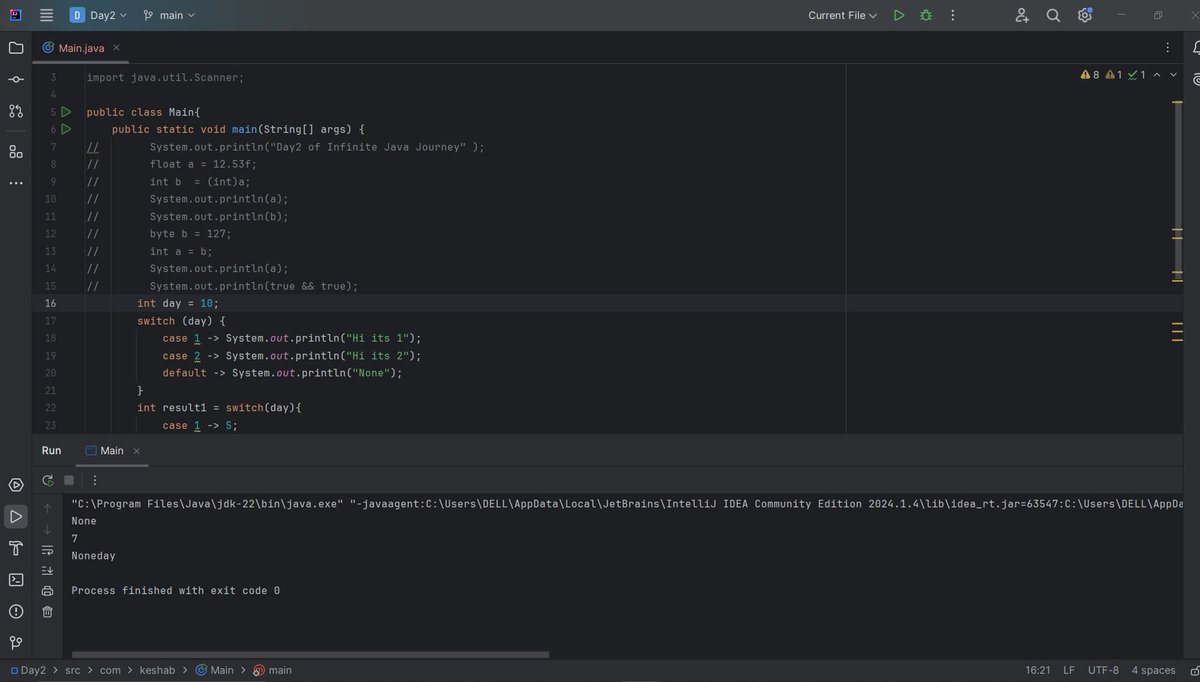Open the main branch dropdown
Screen dimensions: 1200x682
pyautogui.click(x=169, y=15)
